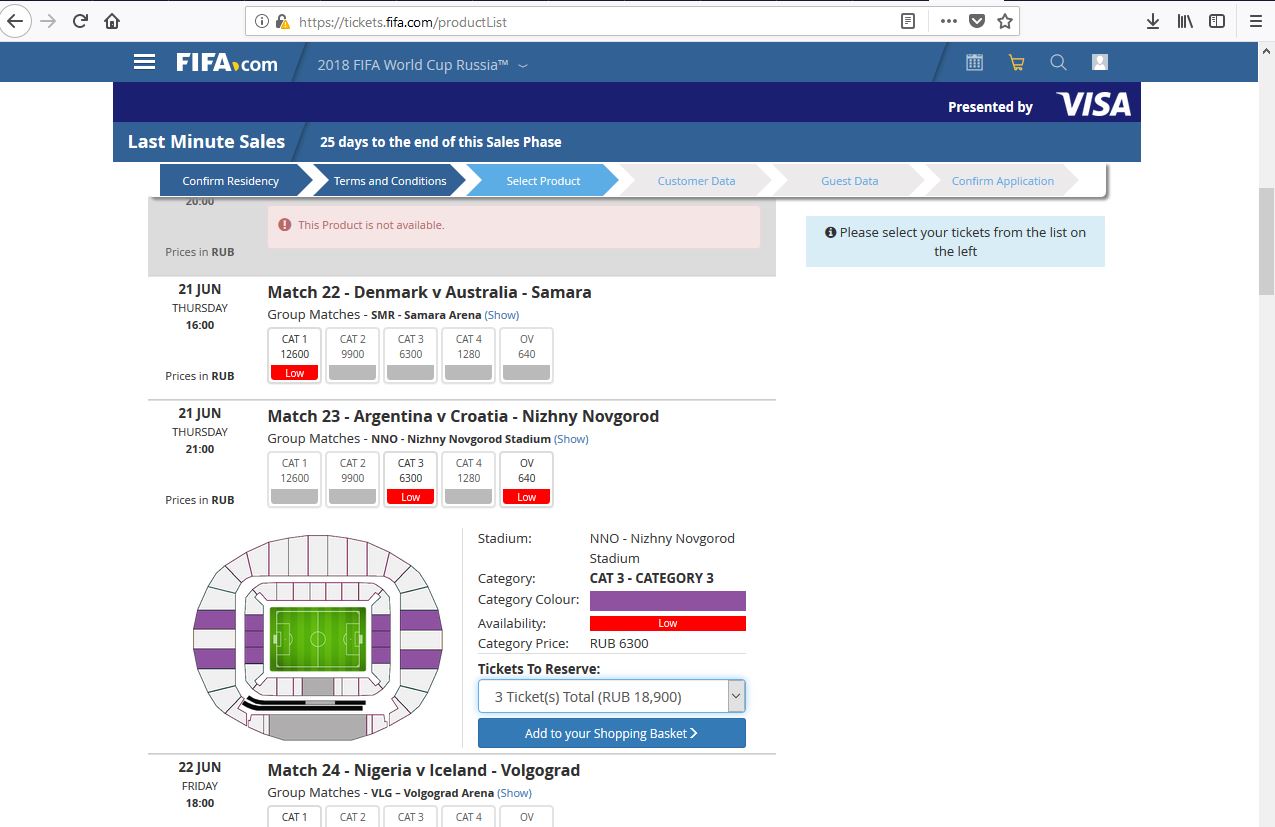Image resolution: width=1275 pixels, height=827 pixels.
Task: Go to Confirm Residency step
Action: [x=230, y=181]
